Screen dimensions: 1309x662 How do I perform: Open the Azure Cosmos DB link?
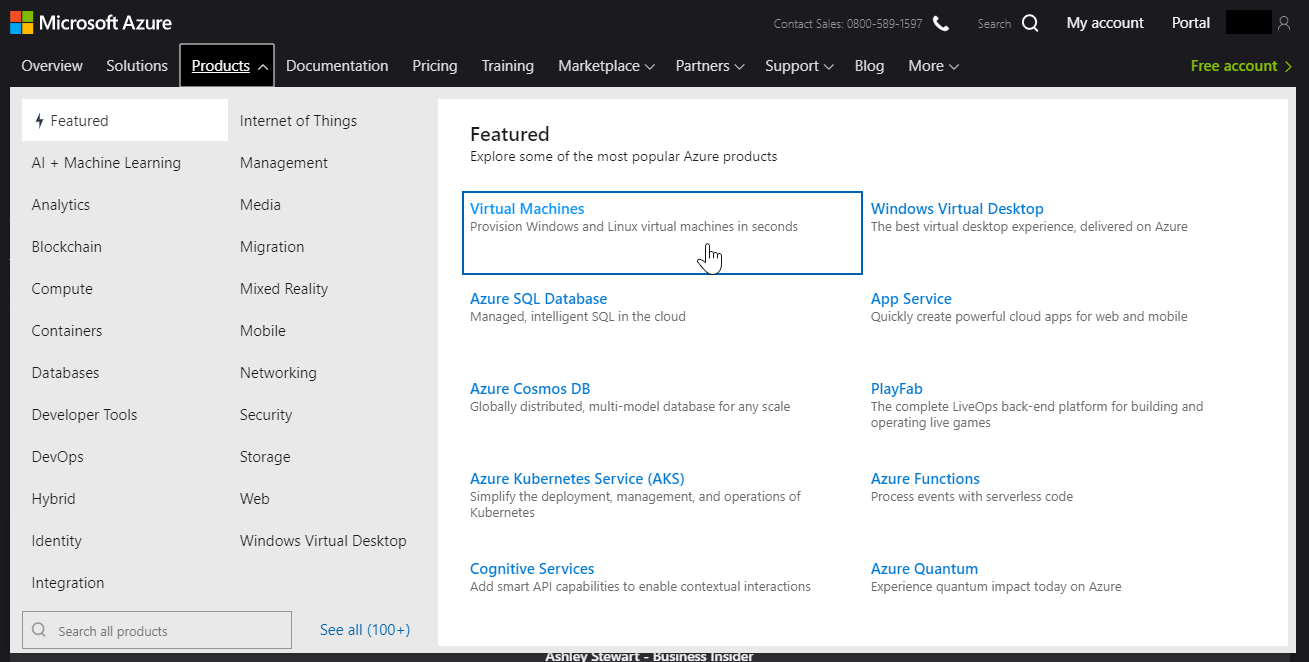pyautogui.click(x=530, y=389)
